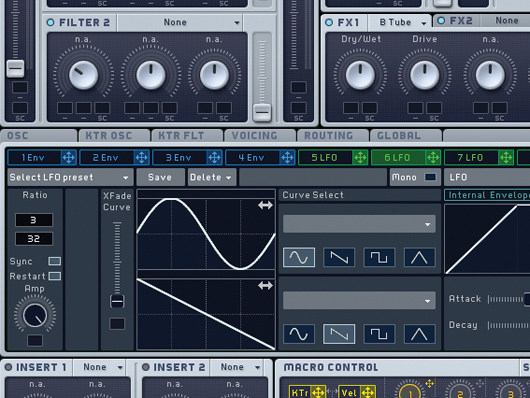Switch to the OSC tab

(38, 136)
